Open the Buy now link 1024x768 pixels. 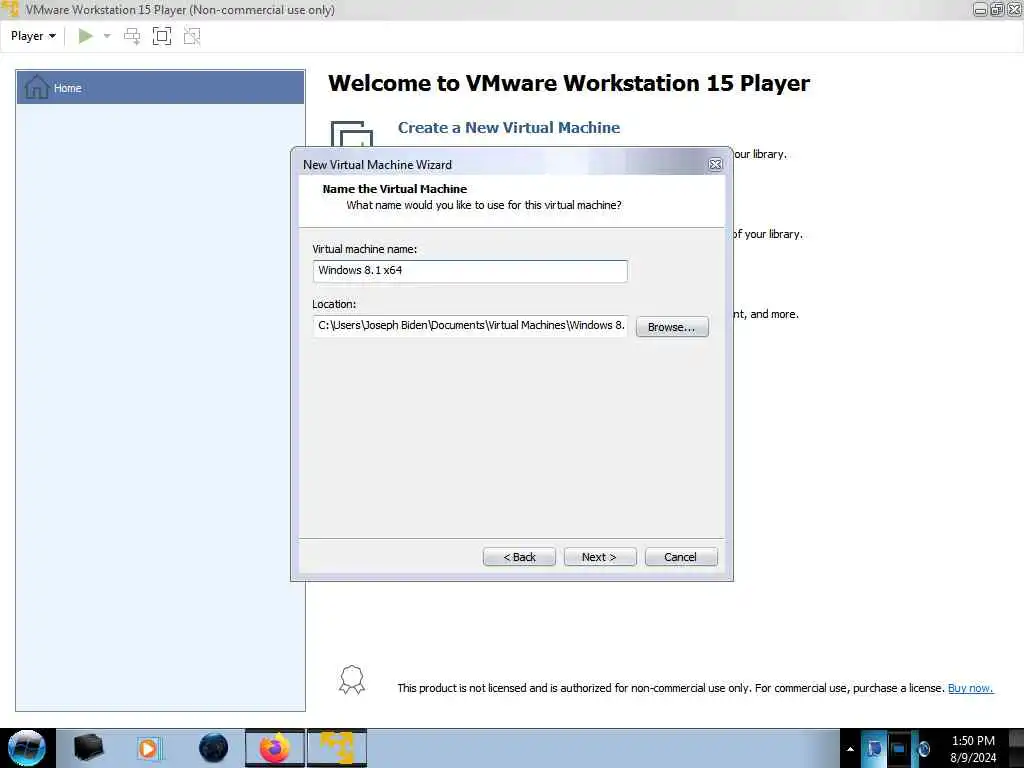point(970,688)
